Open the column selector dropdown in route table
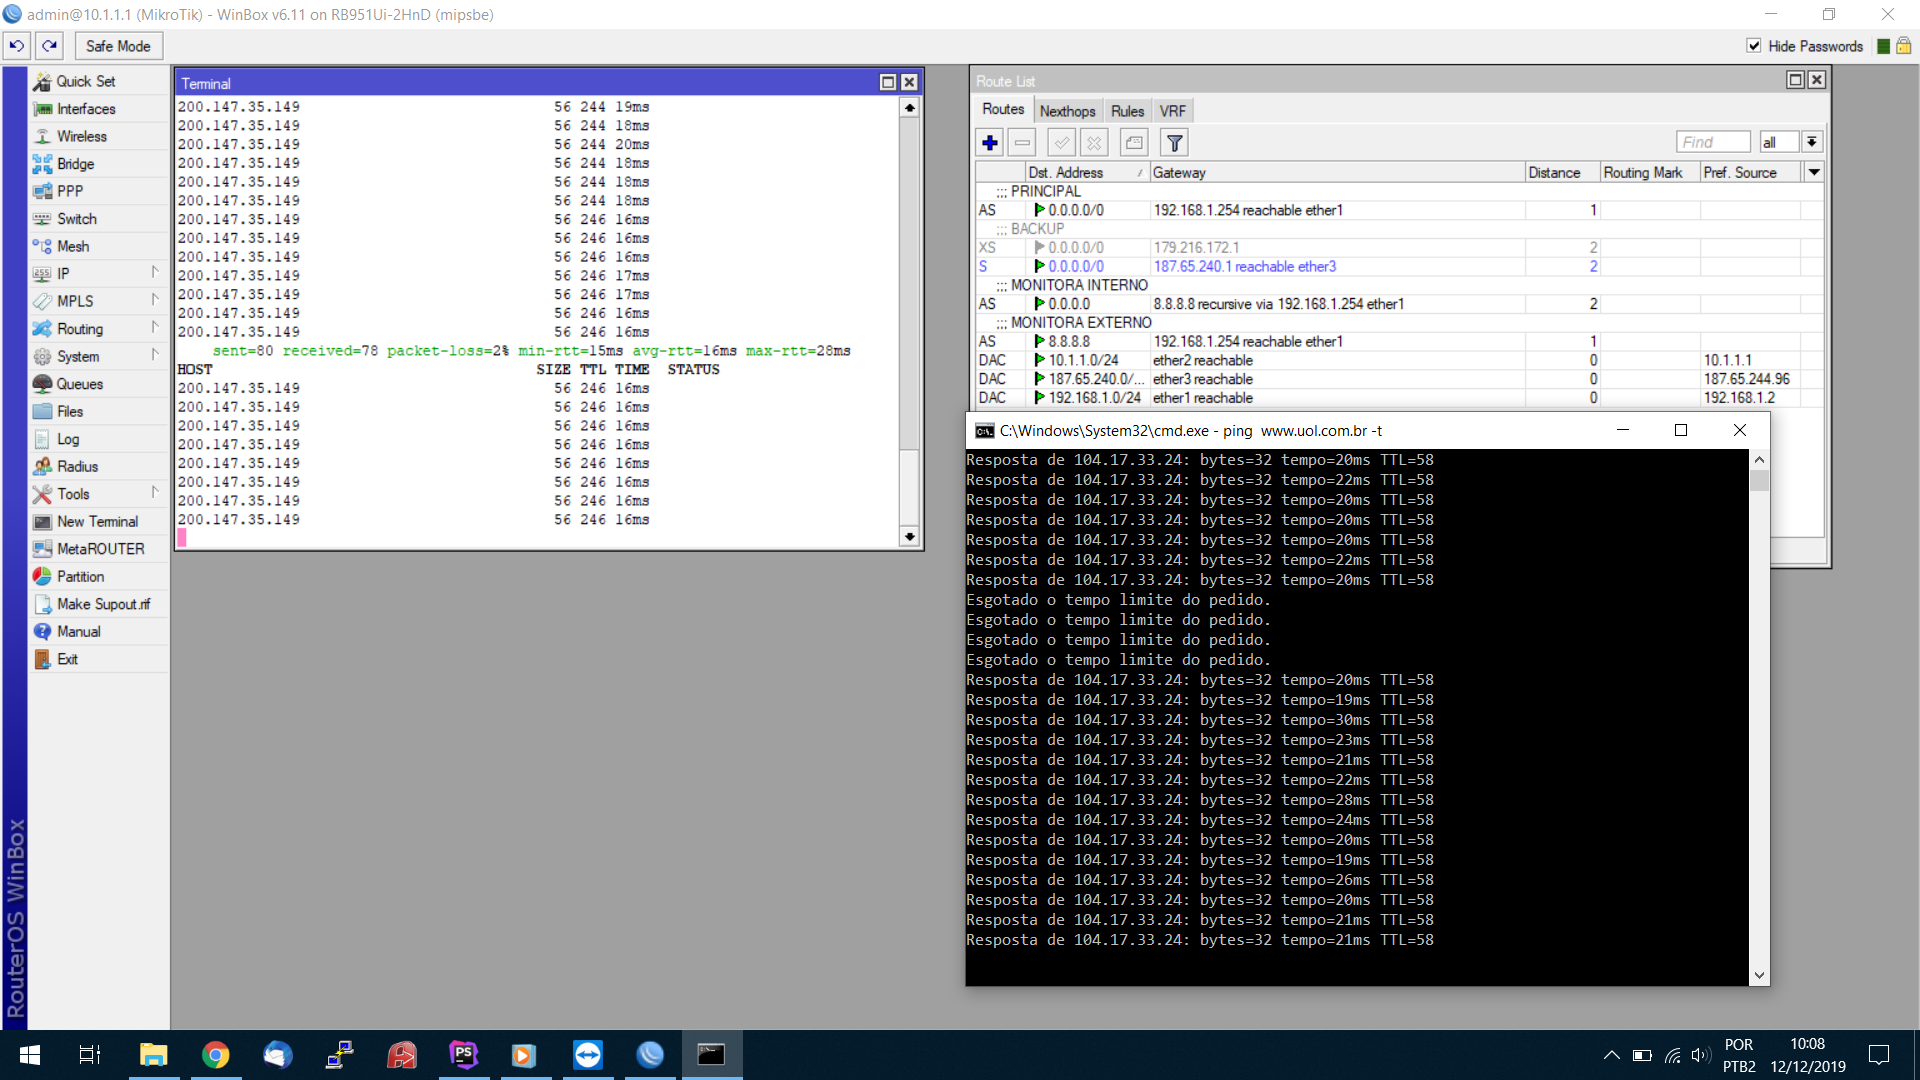 coord(1814,172)
